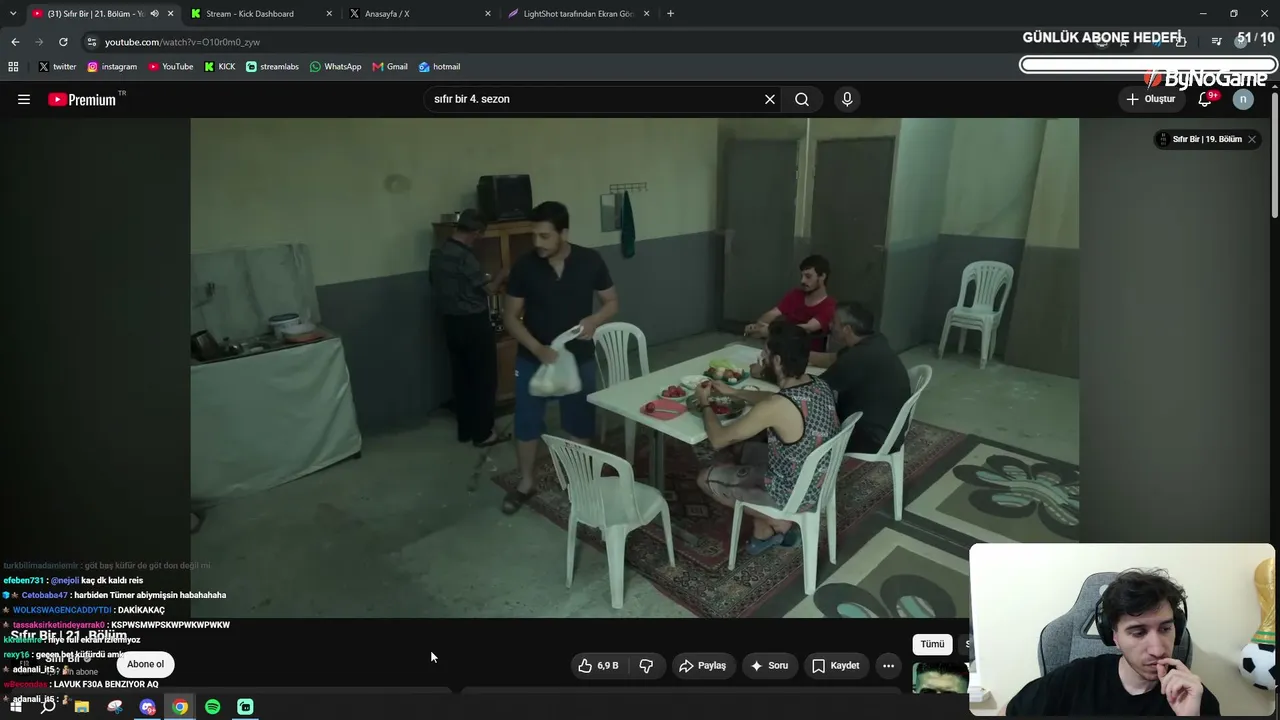Open the KICK bookmark

click(220, 67)
